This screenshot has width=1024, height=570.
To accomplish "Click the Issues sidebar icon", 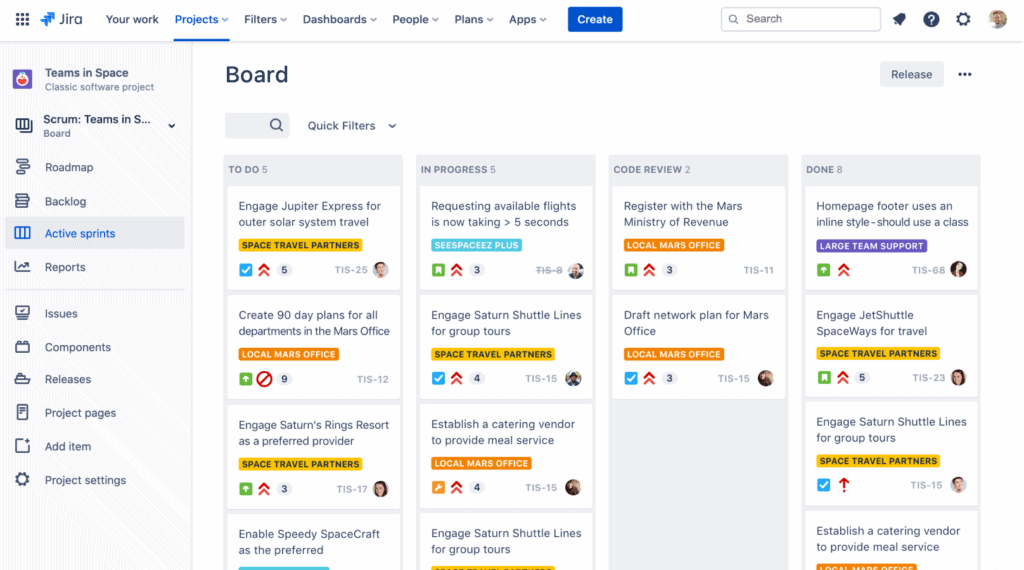I will [22, 313].
